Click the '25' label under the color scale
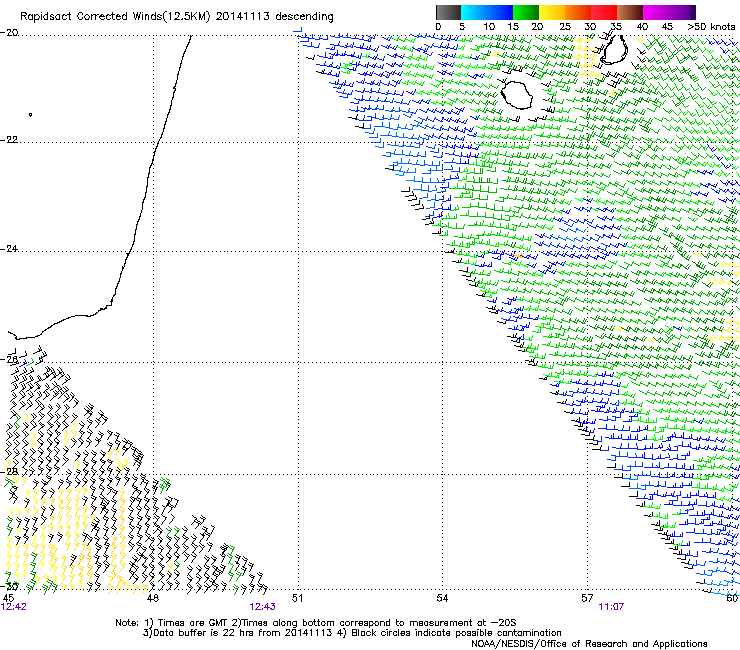 click(565, 27)
